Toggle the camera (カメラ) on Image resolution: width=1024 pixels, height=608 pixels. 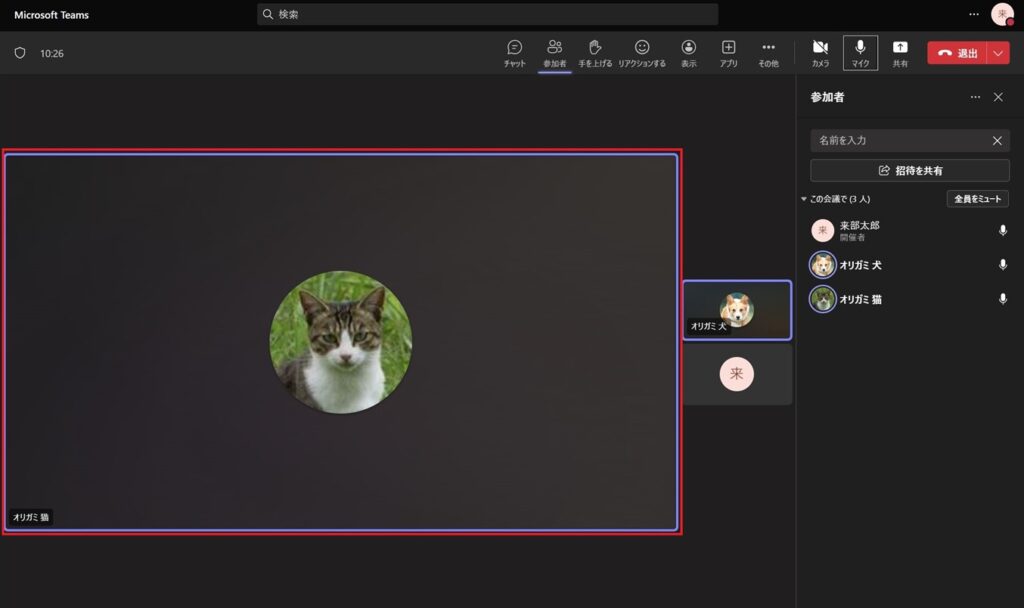point(820,52)
